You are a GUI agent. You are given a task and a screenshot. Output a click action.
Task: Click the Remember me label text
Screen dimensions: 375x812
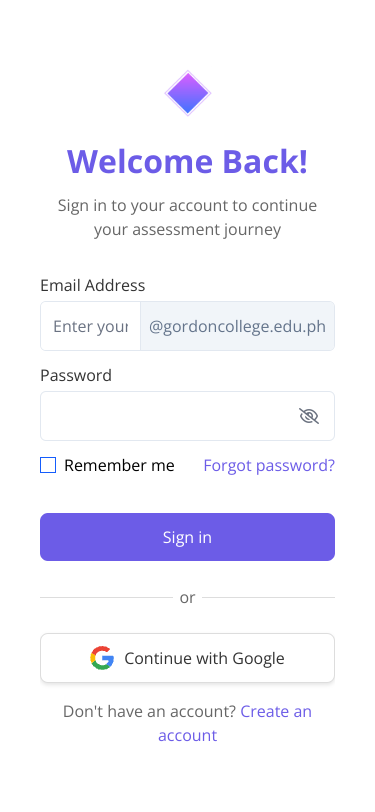[x=119, y=466]
